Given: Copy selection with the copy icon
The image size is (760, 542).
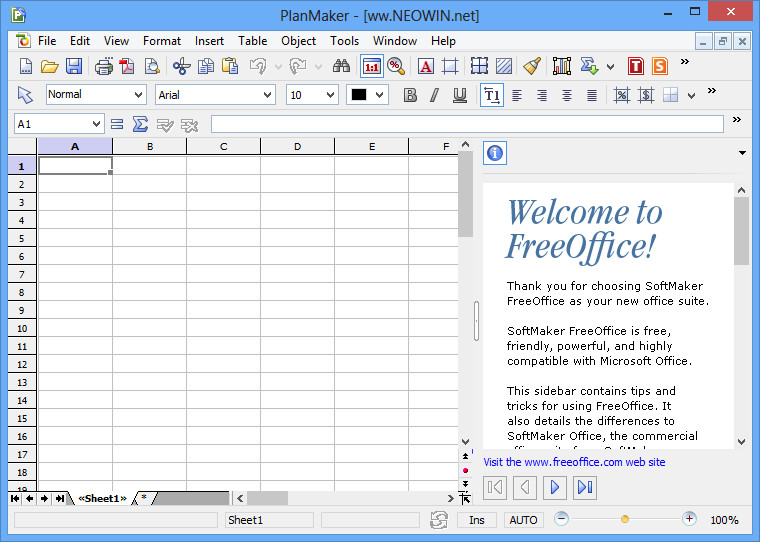Looking at the screenshot, I should tap(206, 66).
